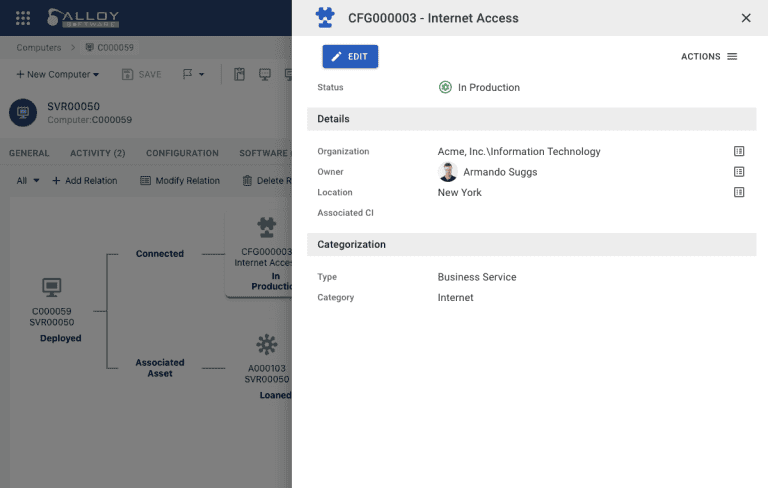
Task: Click Armando Suggs avatar photo
Action: pyautogui.click(x=447, y=172)
